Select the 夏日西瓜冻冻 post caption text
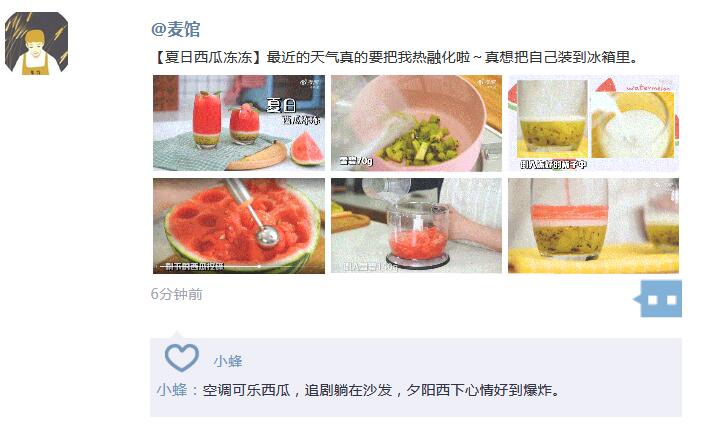The image size is (701, 427). coord(396,57)
